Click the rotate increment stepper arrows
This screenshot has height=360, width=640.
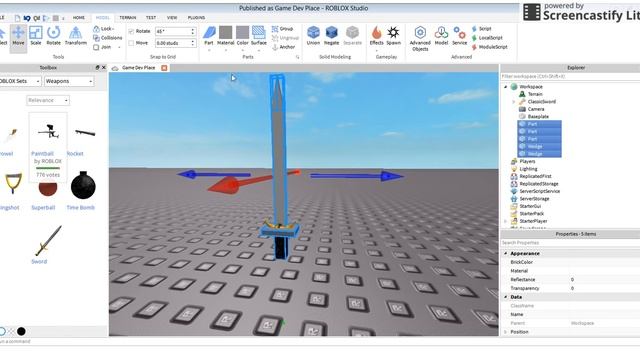pyautogui.click(x=193, y=31)
